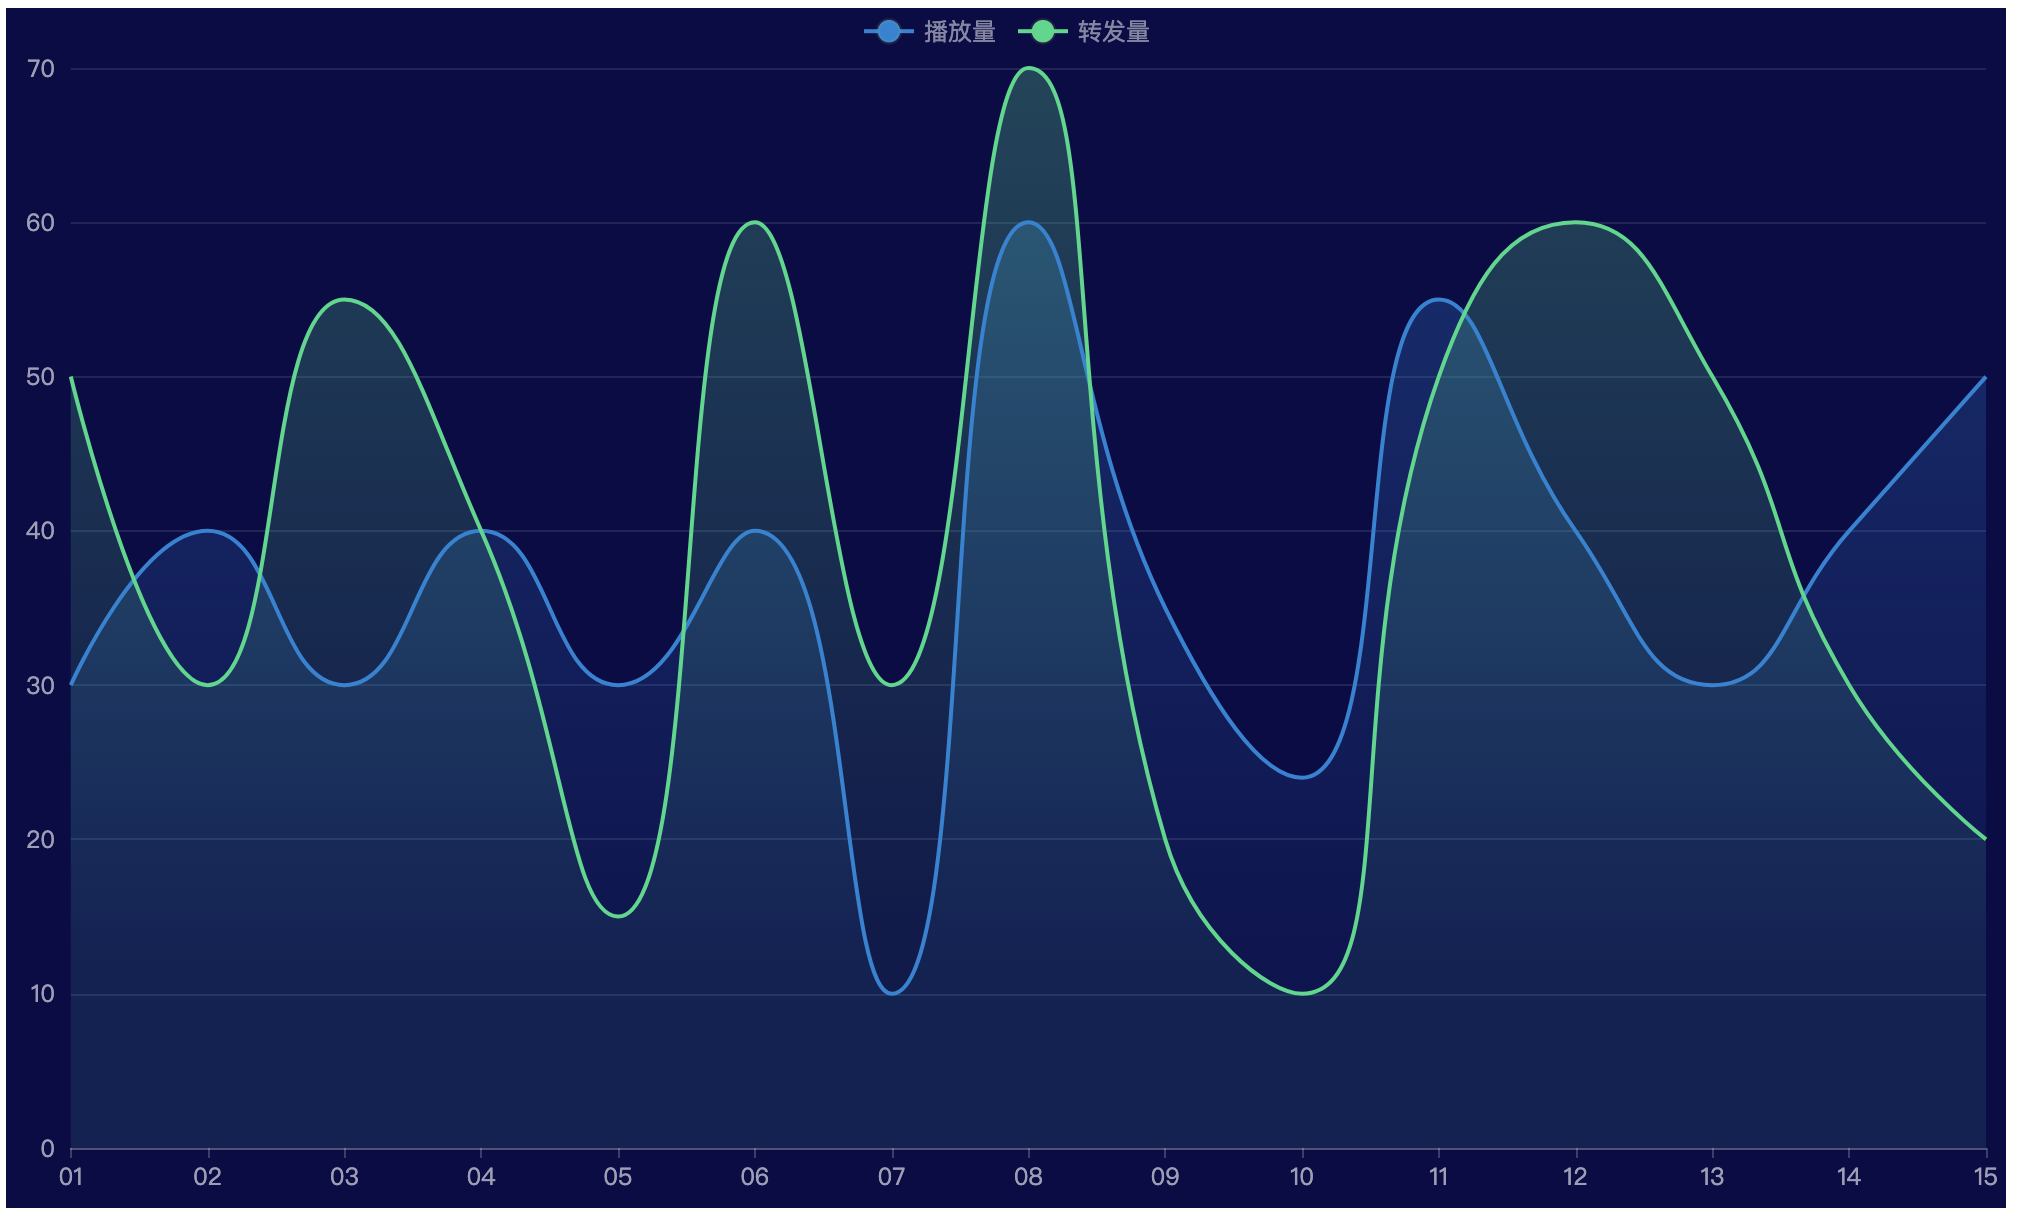
Task: Toggle the blue 播放量 legend marker
Action: 888,32
